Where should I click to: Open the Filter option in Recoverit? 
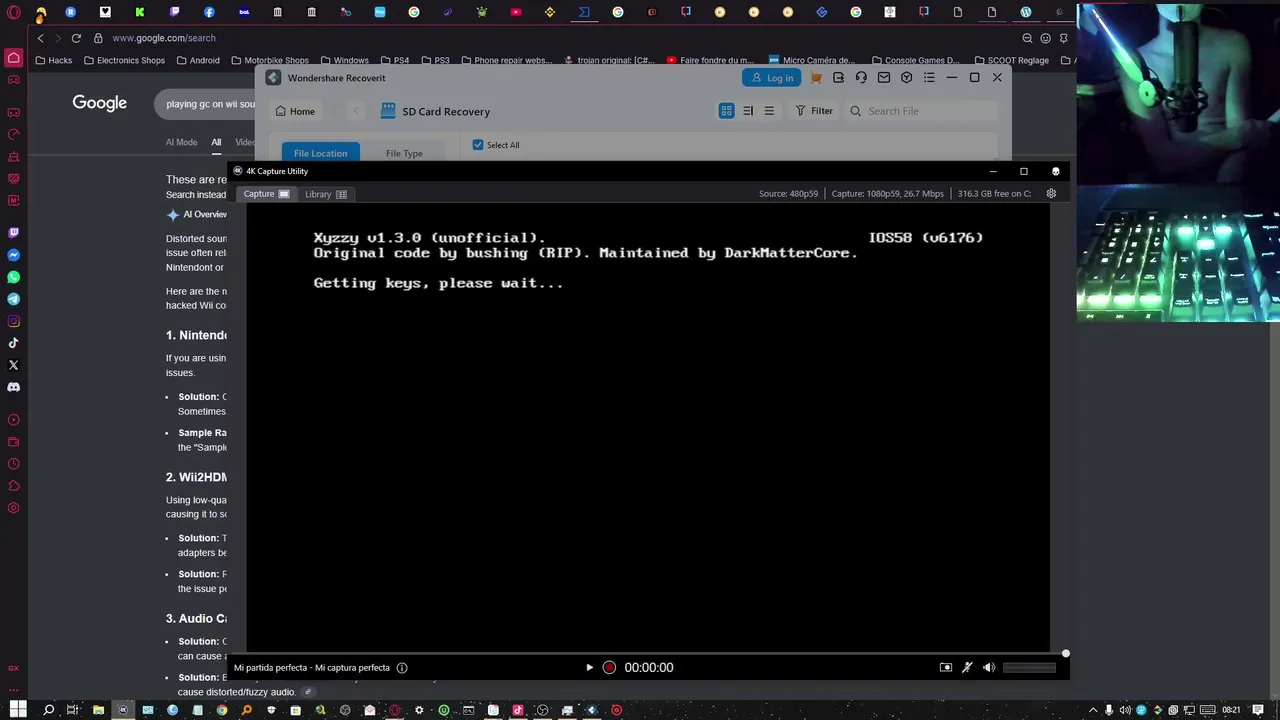point(814,111)
